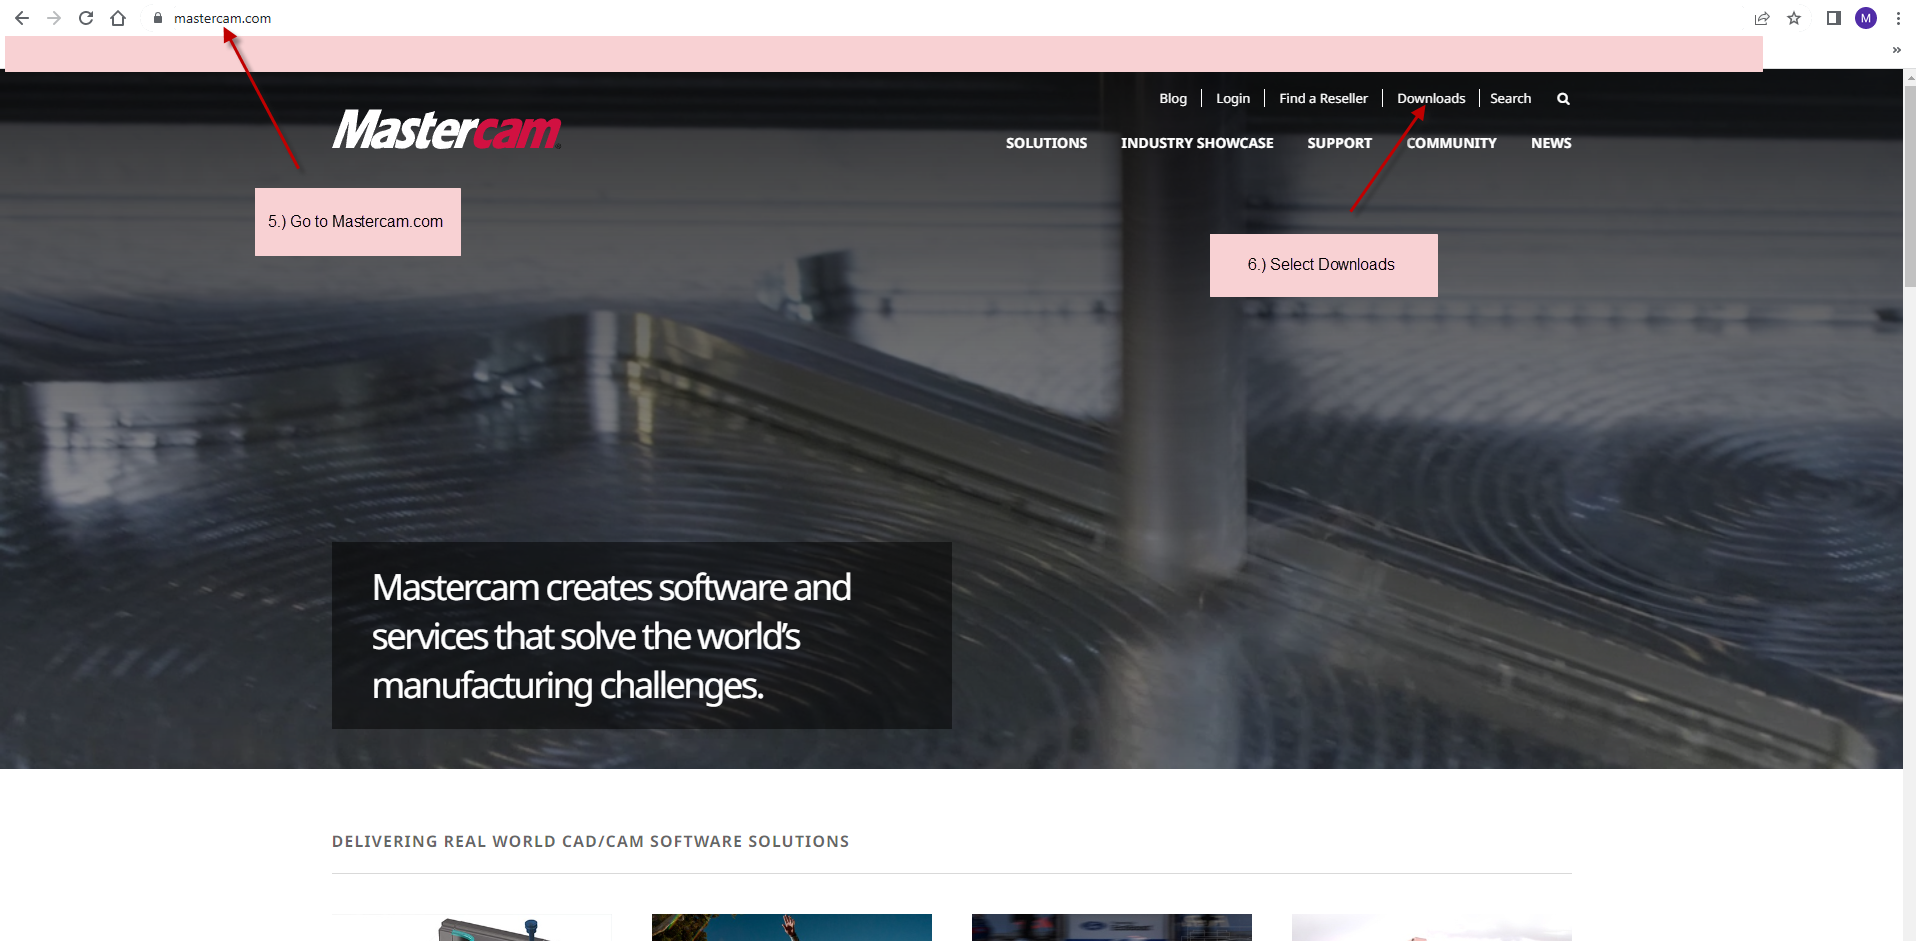The height and width of the screenshot is (941, 1916).
Task: Open the browser side panel icon
Action: tap(1833, 18)
